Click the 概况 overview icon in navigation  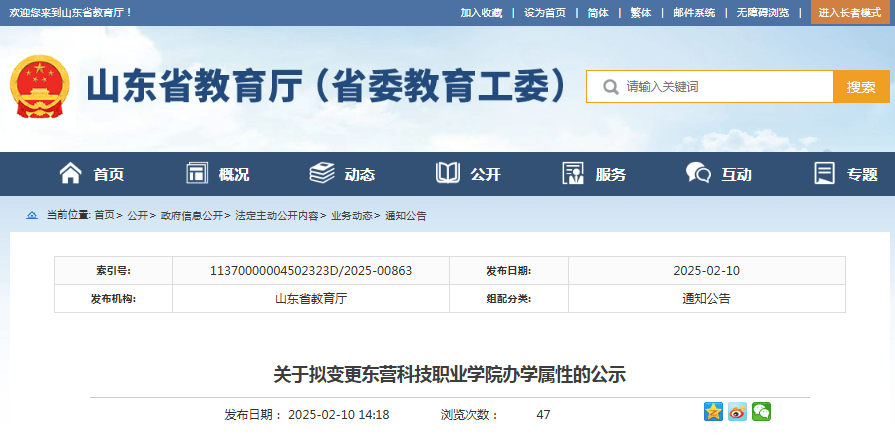tap(197, 173)
